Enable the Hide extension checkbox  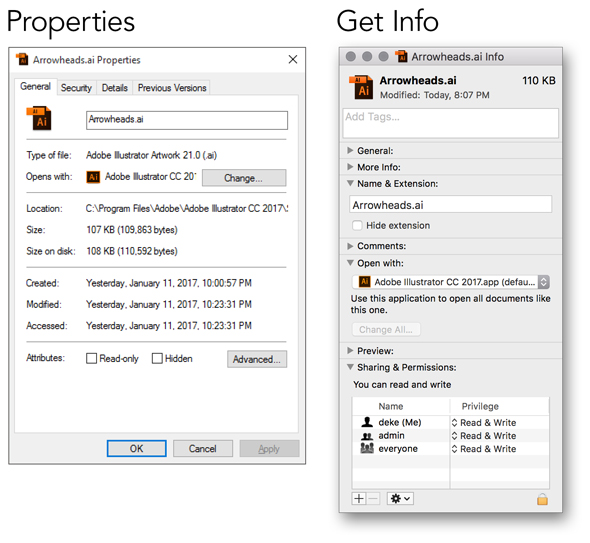357,225
